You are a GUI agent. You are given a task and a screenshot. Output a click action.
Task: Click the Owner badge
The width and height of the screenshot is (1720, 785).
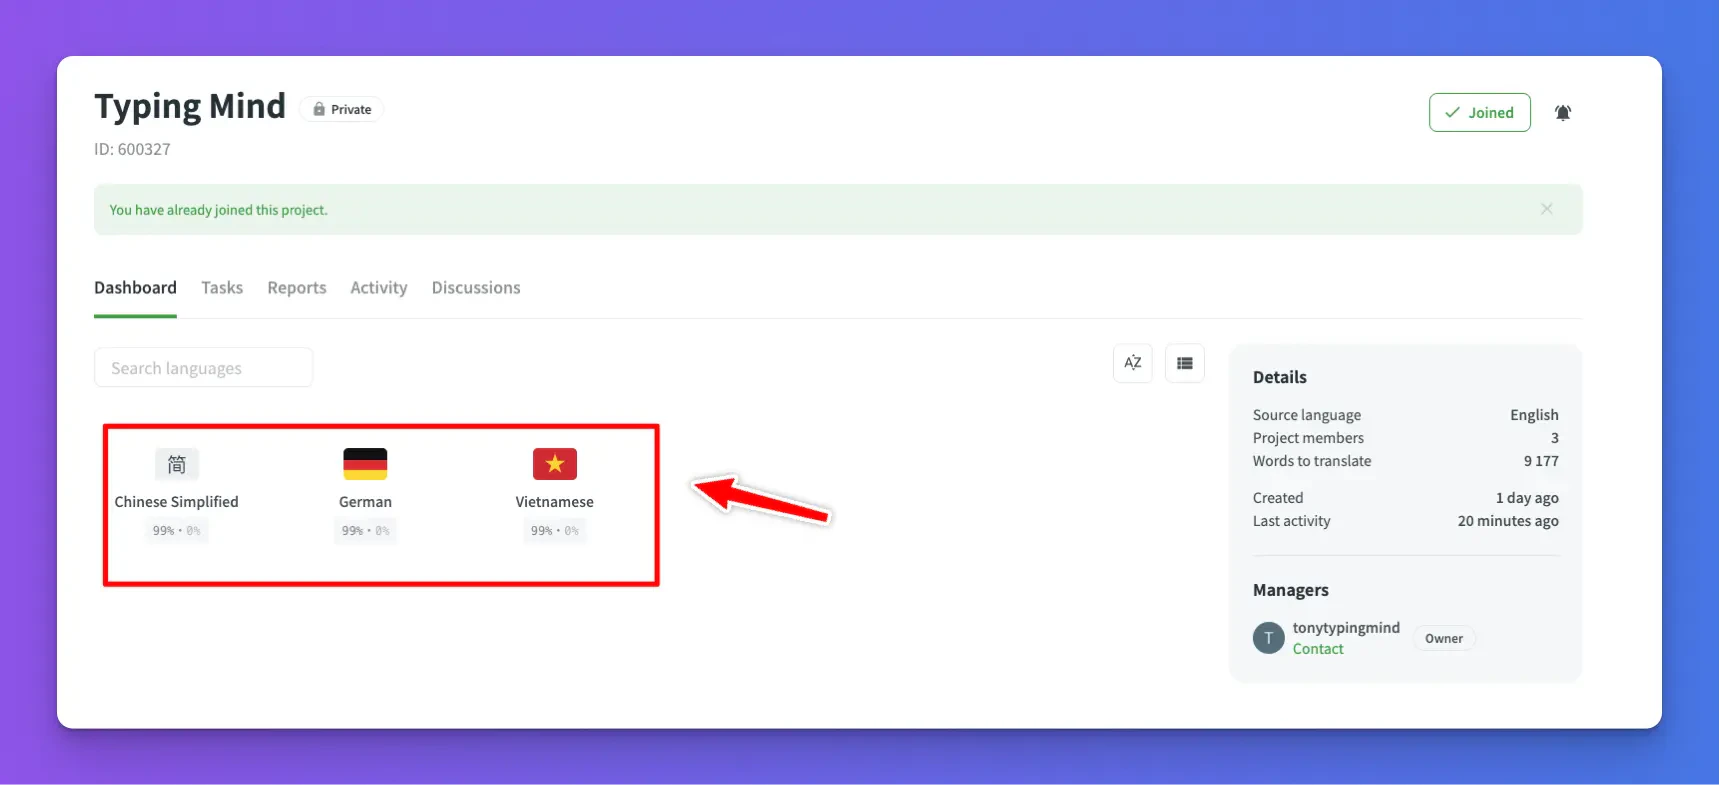coord(1444,639)
